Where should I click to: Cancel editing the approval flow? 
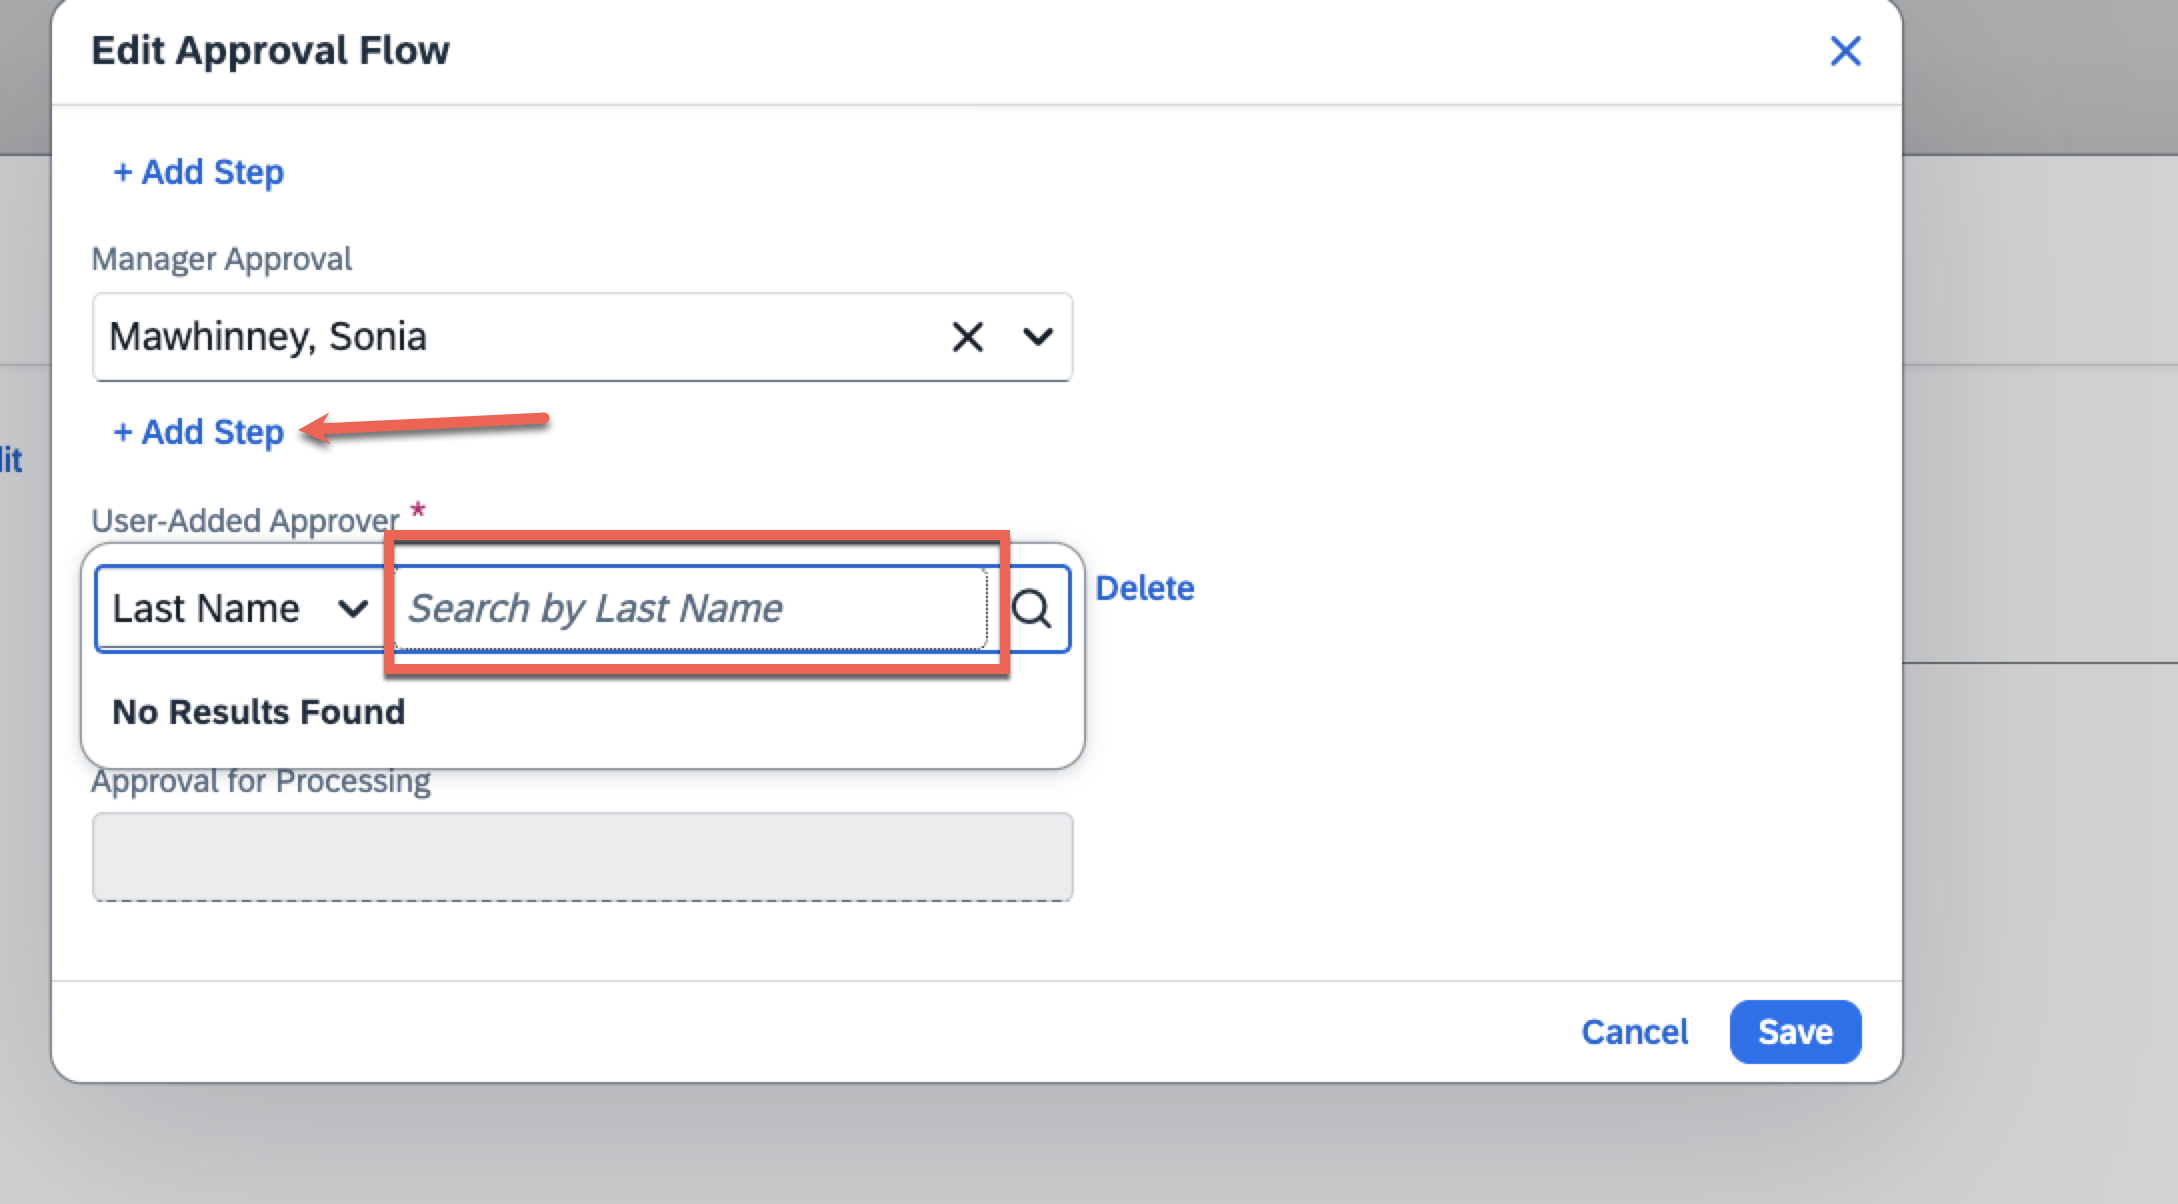click(x=1634, y=1032)
